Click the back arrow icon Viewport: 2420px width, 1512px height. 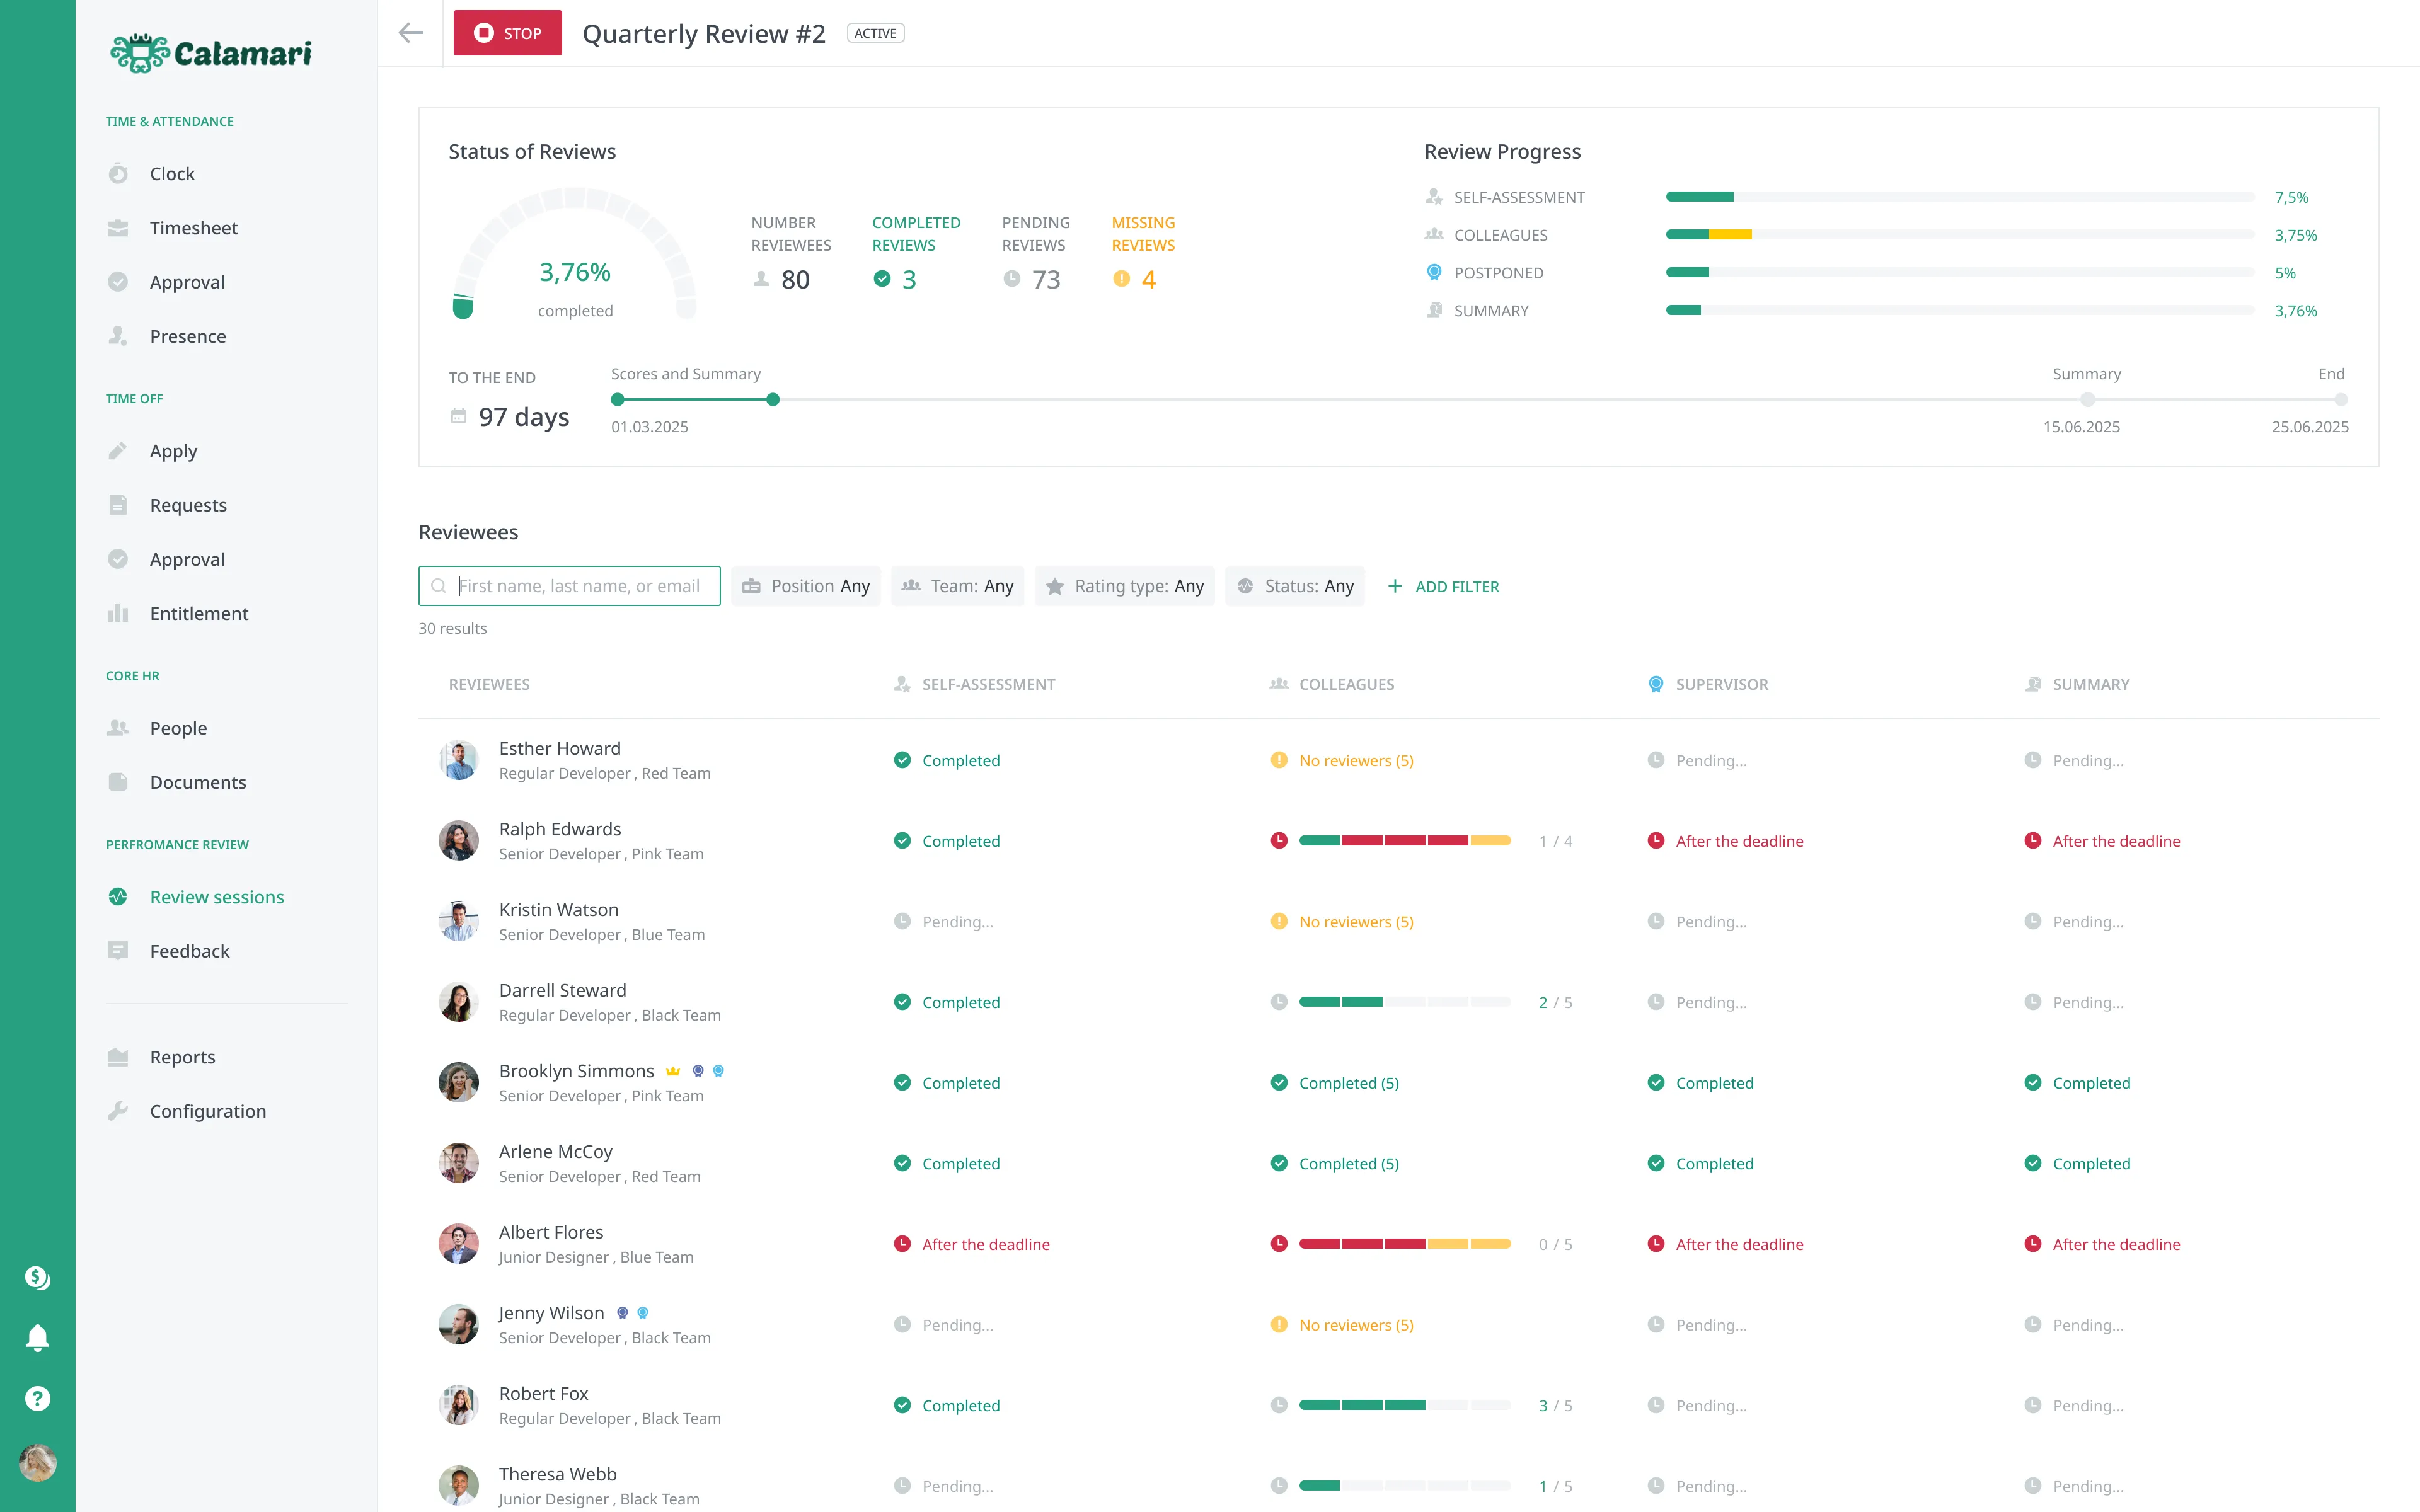[410, 33]
